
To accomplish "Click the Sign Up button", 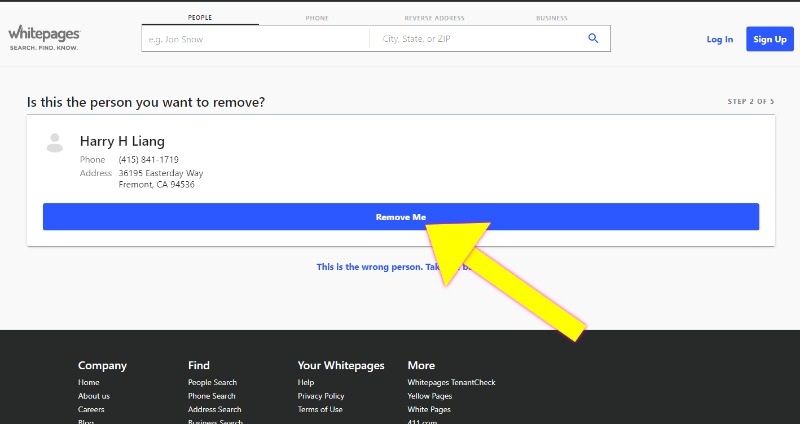I will pos(769,39).
